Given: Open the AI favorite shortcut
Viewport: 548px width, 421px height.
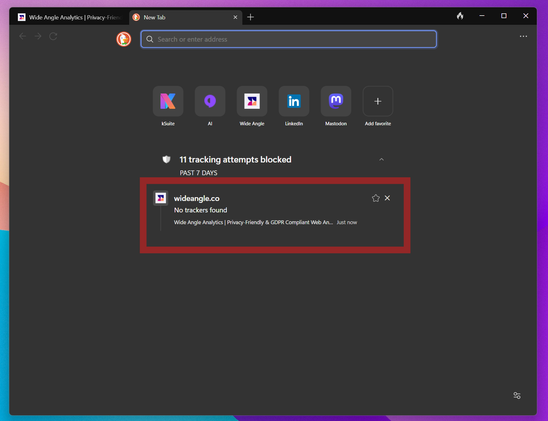Looking at the screenshot, I should pyautogui.click(x=210, y=101).
